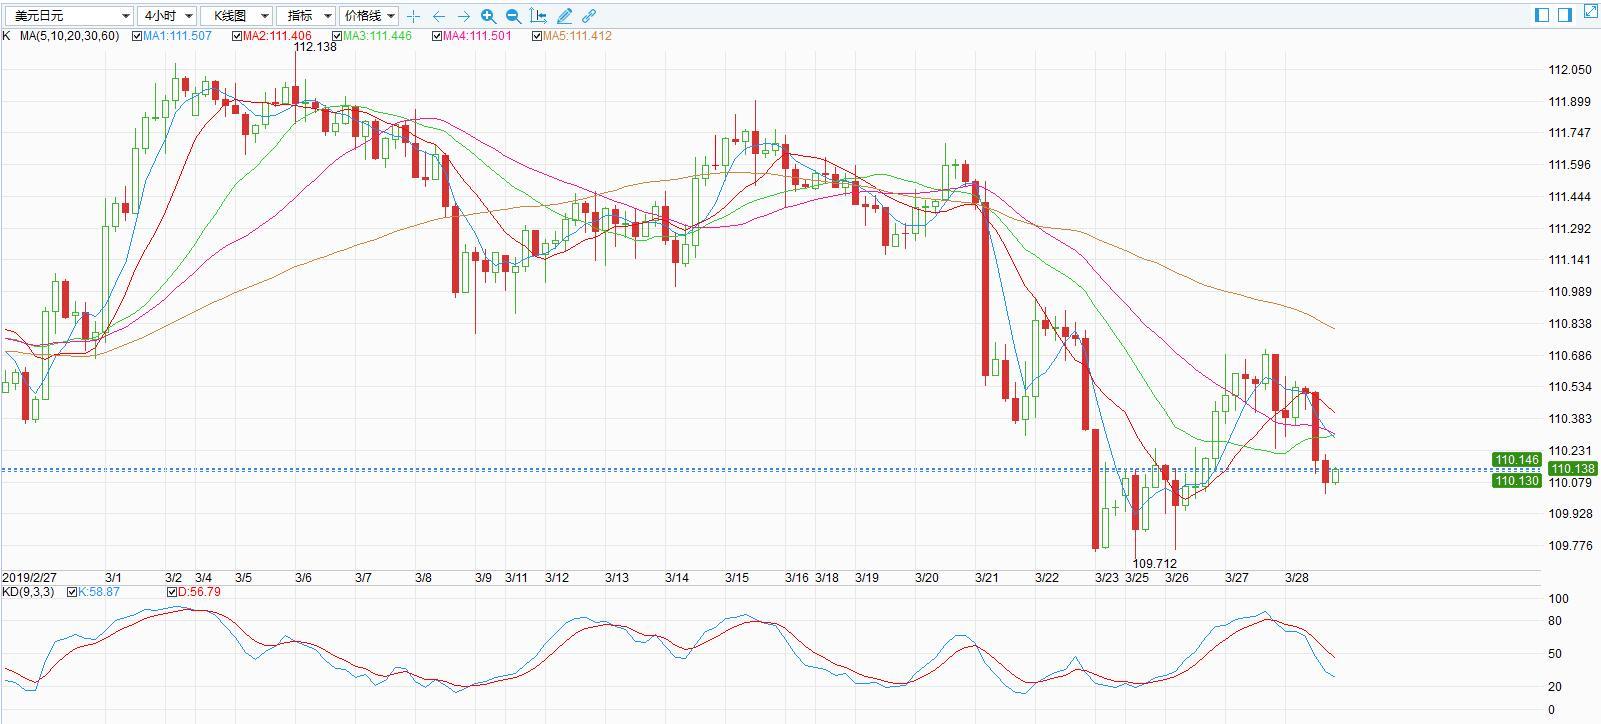Viewport: 1601px width, 724px height.
Task: Click the 109.776 price axis label
Action: coord(1569,546)
